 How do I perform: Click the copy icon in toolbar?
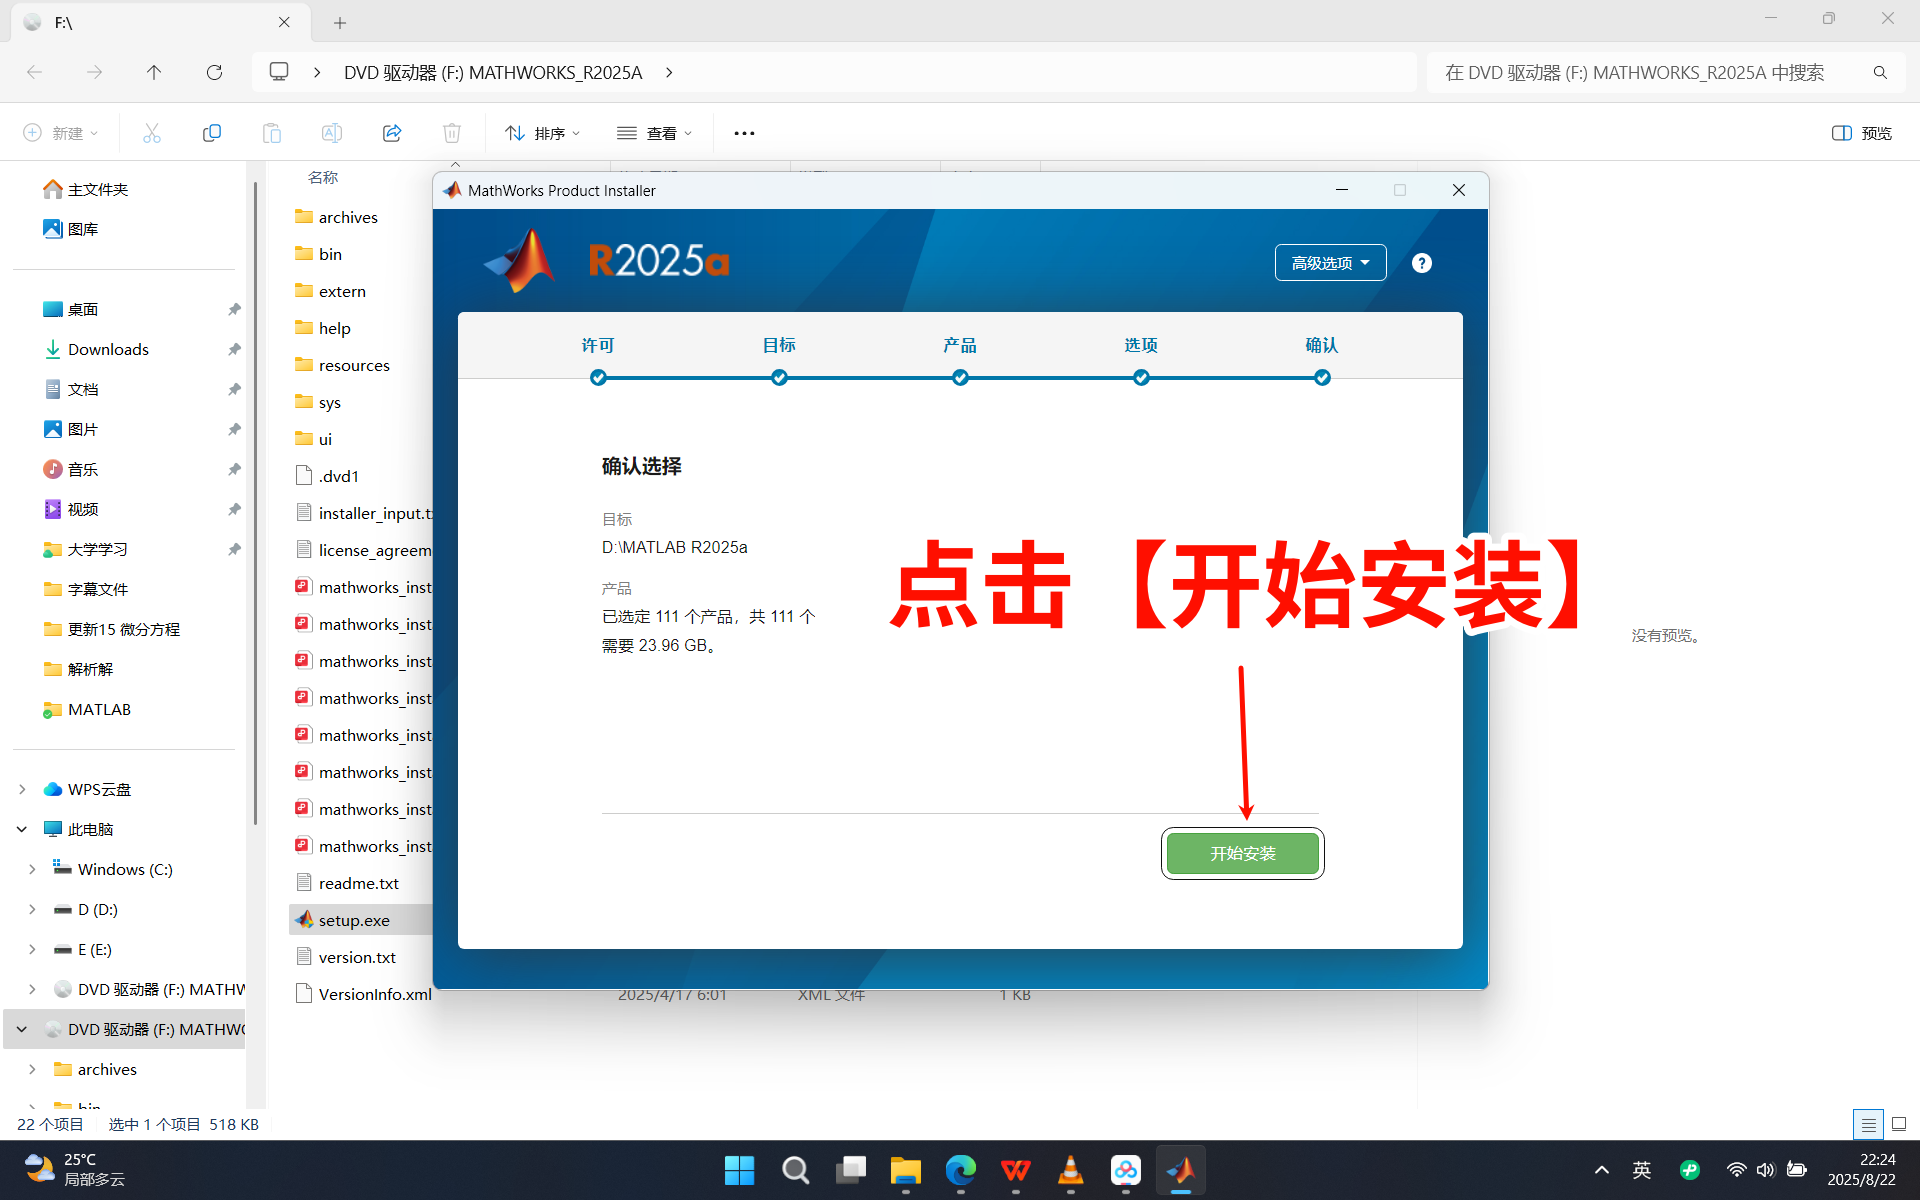click(x=212, y=133)
